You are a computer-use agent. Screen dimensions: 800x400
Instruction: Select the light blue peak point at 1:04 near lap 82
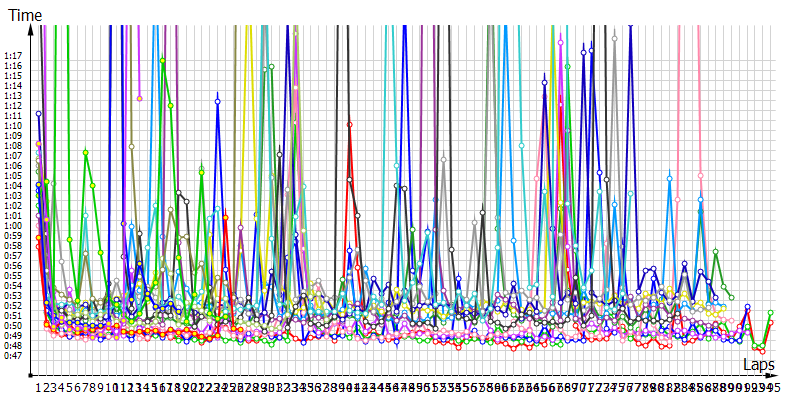tap(669, 178)
